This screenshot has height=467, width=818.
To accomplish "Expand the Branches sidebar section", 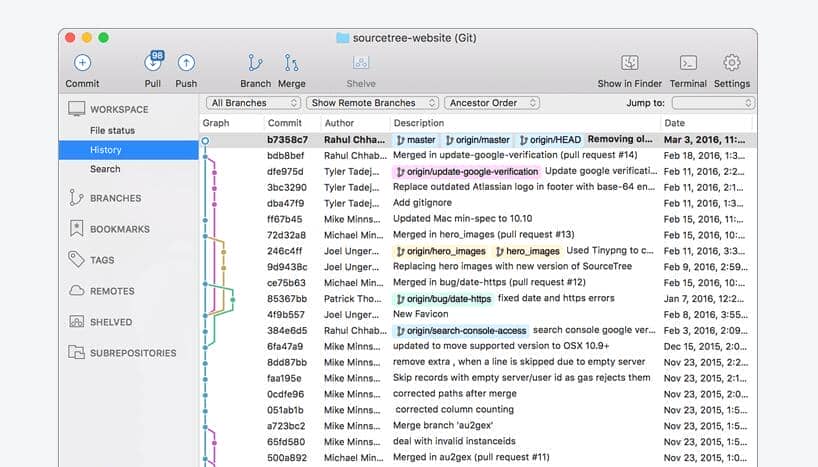I will coord(115,198).
